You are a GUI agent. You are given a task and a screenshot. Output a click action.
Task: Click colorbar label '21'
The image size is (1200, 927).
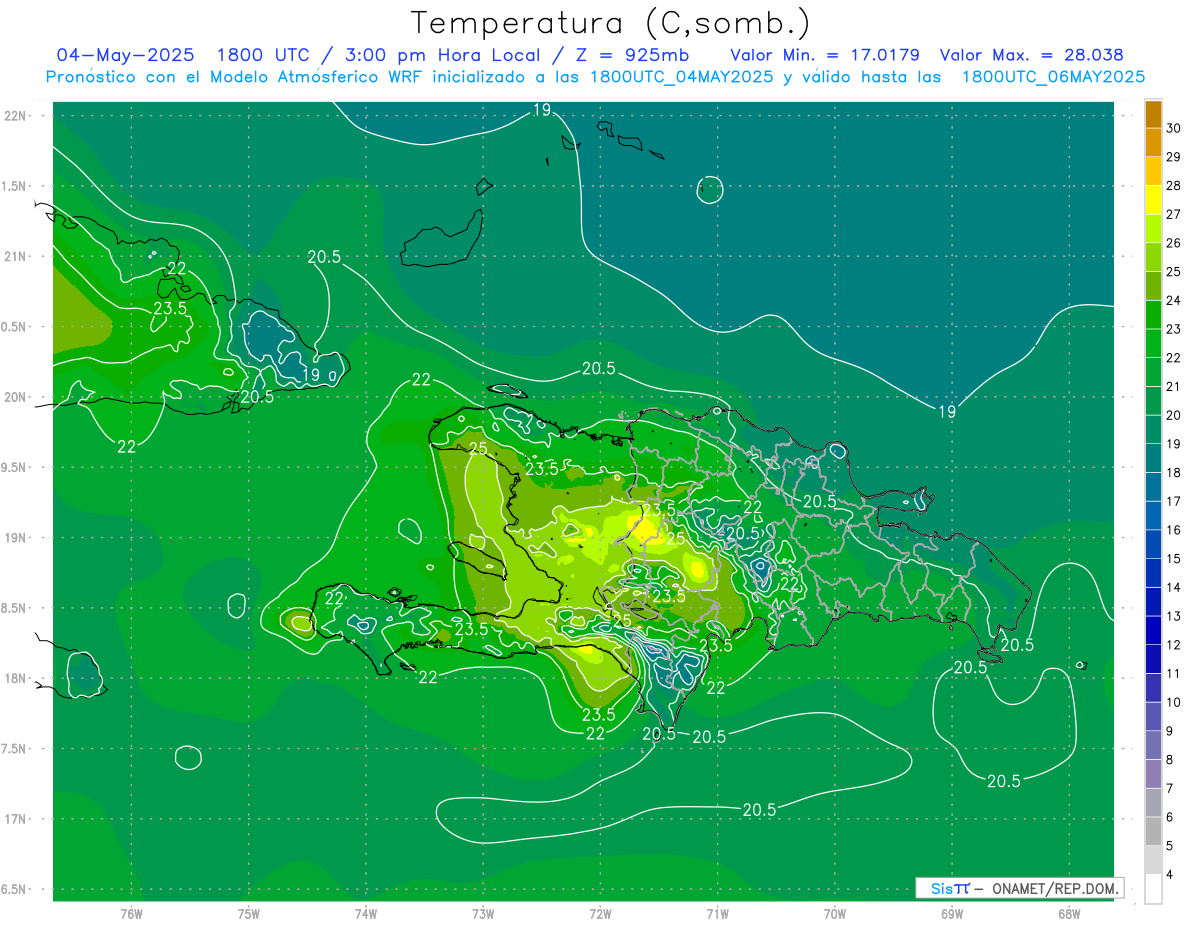(x=1174, y=387)
